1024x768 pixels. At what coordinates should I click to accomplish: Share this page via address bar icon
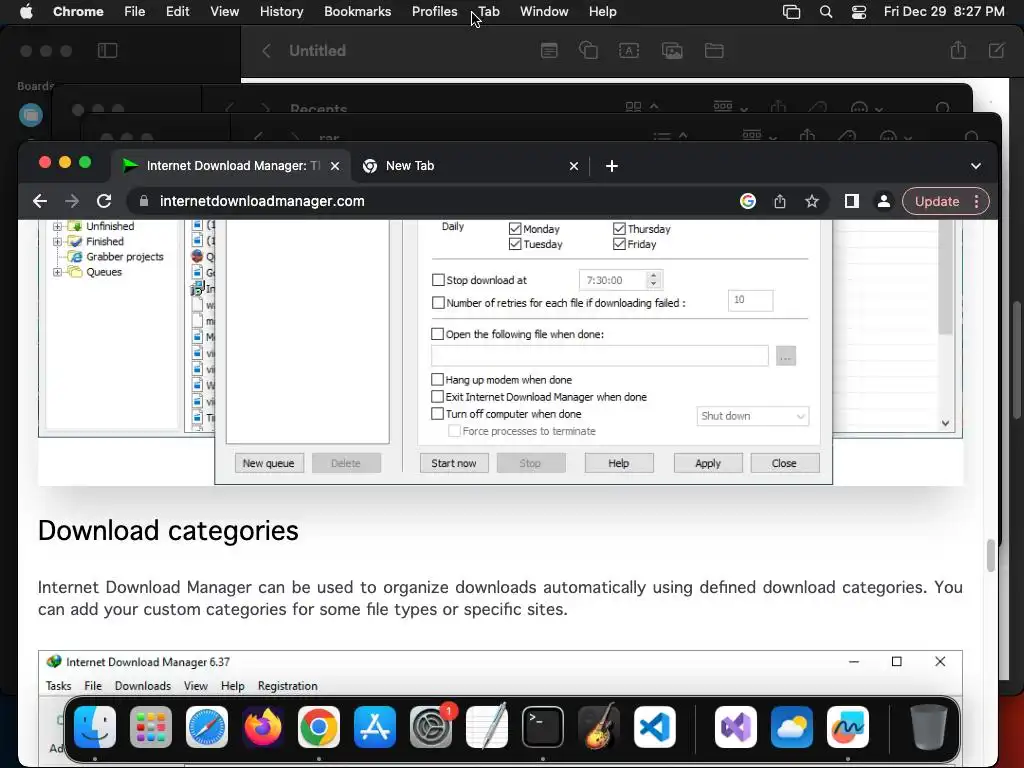click(780, 201)
